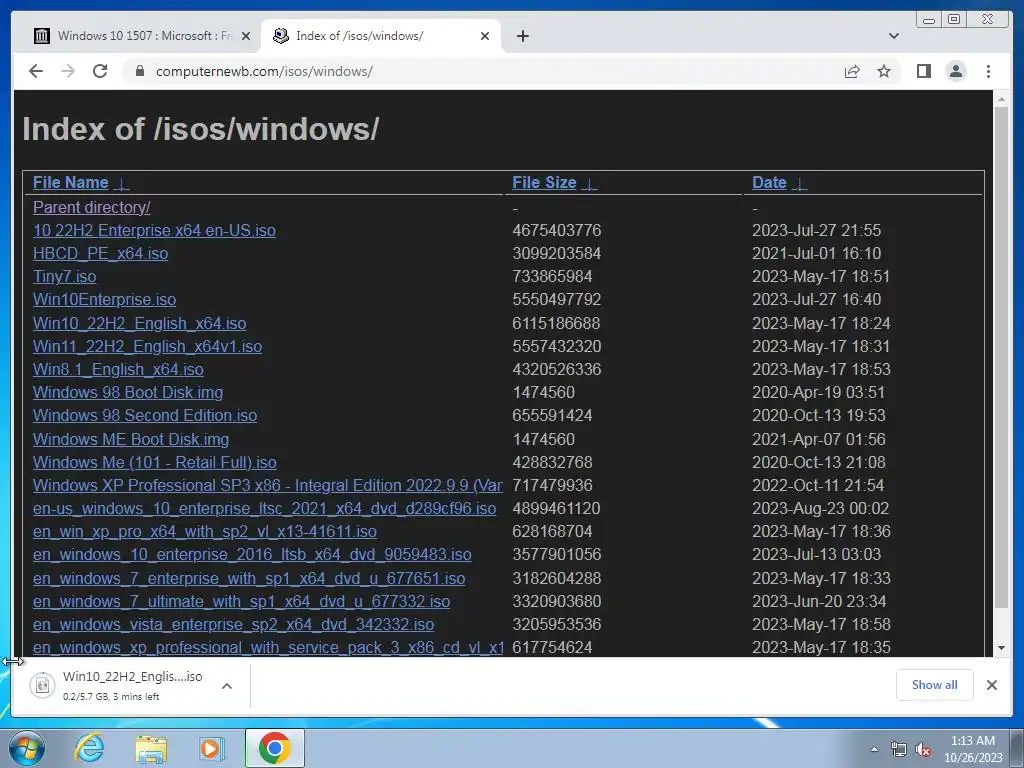Reload the current page
The width and height of the screenshot is (1024, 768).
coord(100,71)
